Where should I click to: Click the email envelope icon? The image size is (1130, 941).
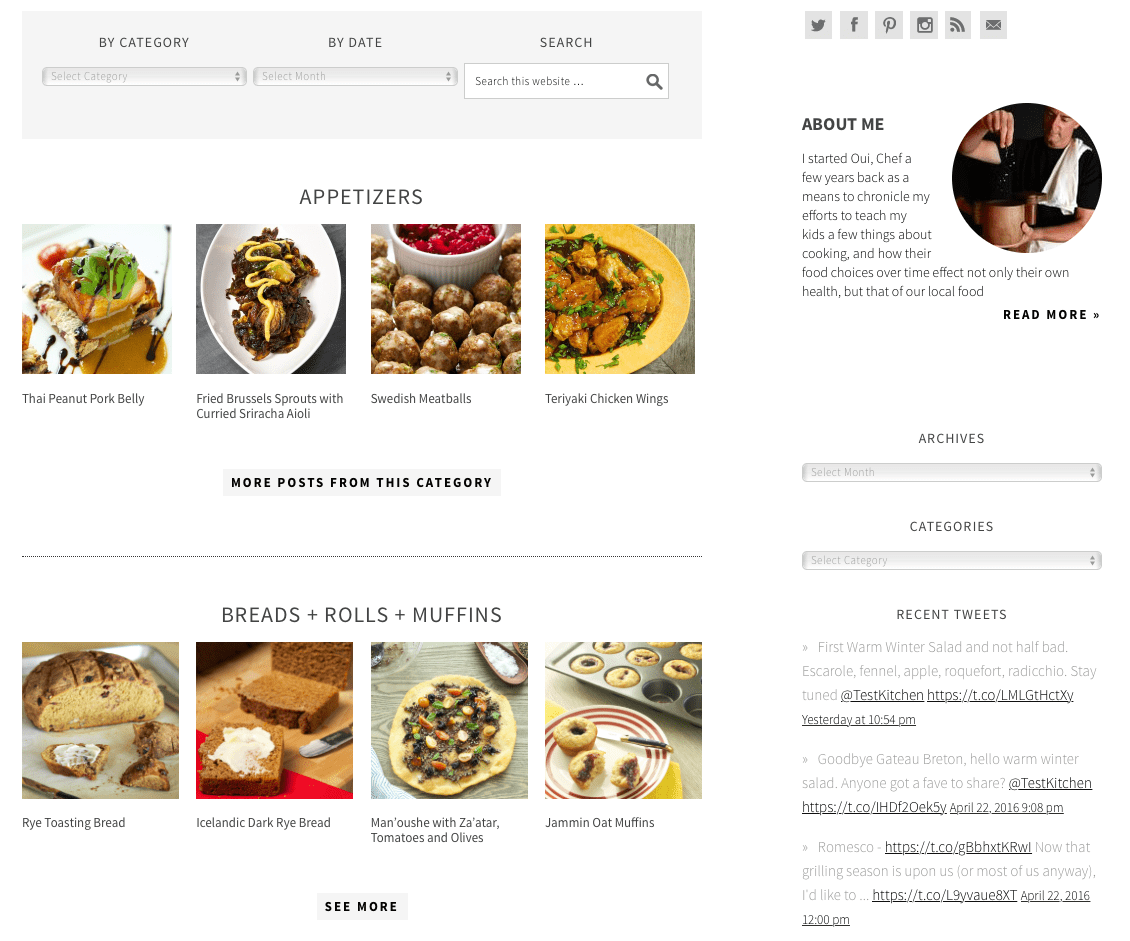[993, 25]
